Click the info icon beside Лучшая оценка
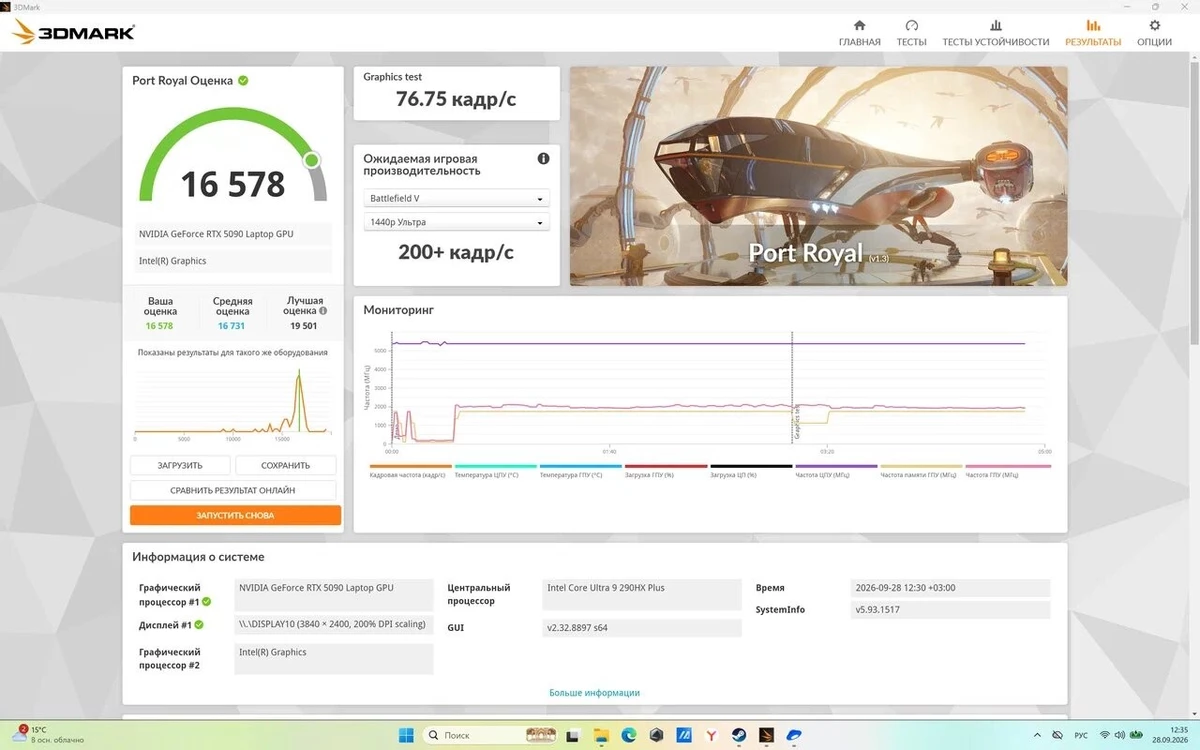Image resolution: width=1200 pixels, height=750 pixels. pyautogui.click(x=323, y=311)
